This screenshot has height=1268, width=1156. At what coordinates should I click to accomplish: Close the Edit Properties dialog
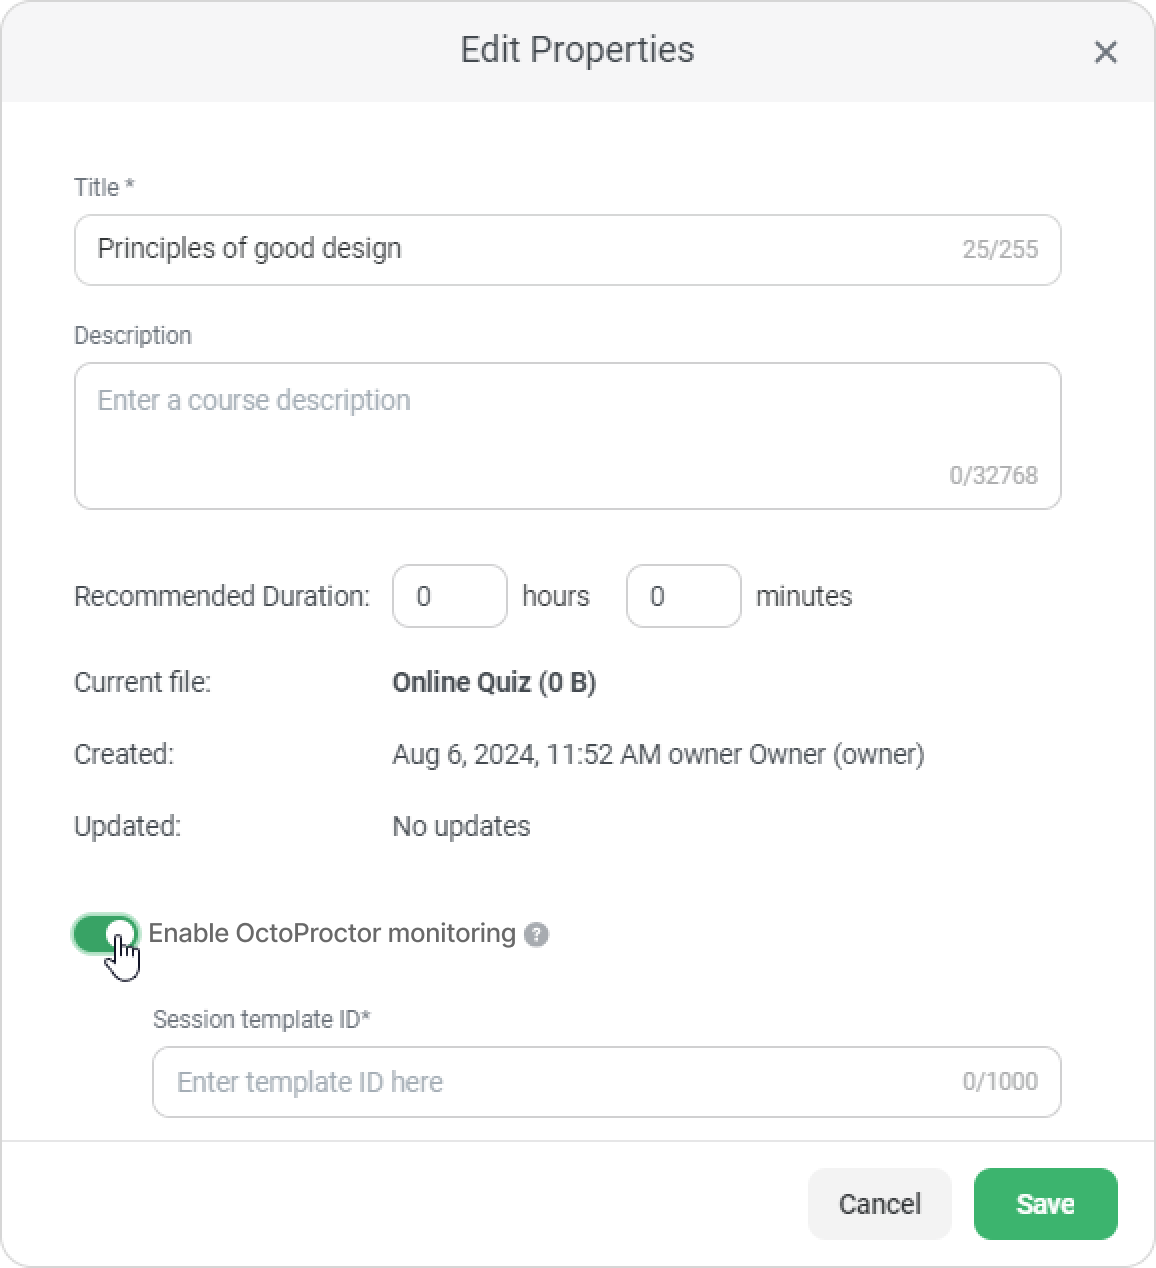1105,52
